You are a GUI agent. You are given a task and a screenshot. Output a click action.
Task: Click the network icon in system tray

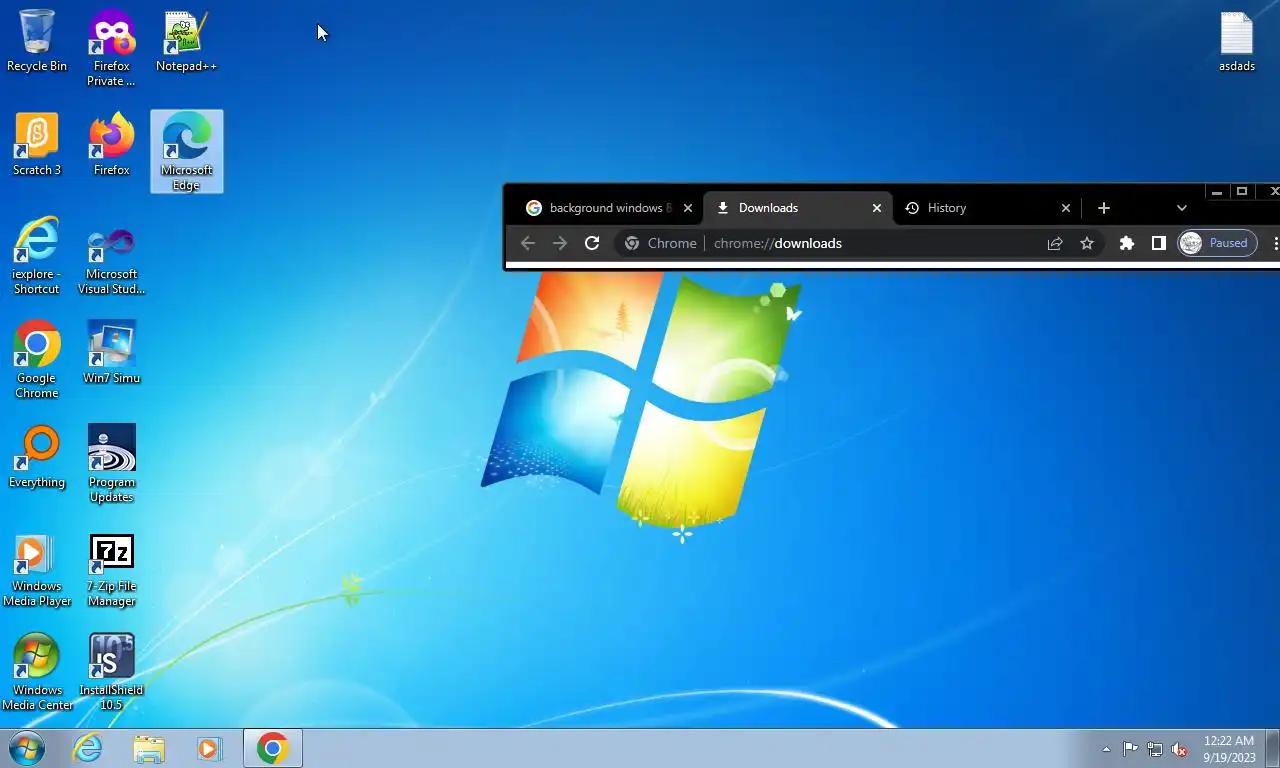1155,749
